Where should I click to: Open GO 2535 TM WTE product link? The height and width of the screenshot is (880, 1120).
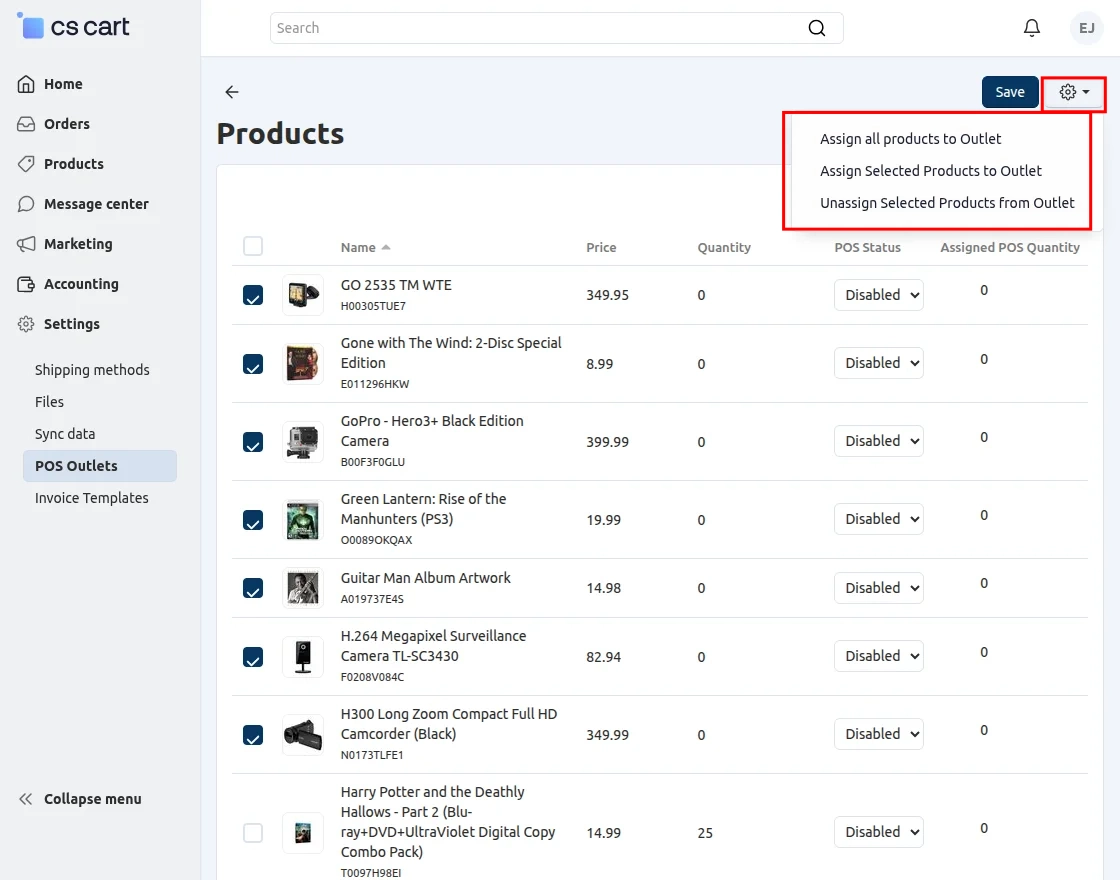click(x=396, y=285)
